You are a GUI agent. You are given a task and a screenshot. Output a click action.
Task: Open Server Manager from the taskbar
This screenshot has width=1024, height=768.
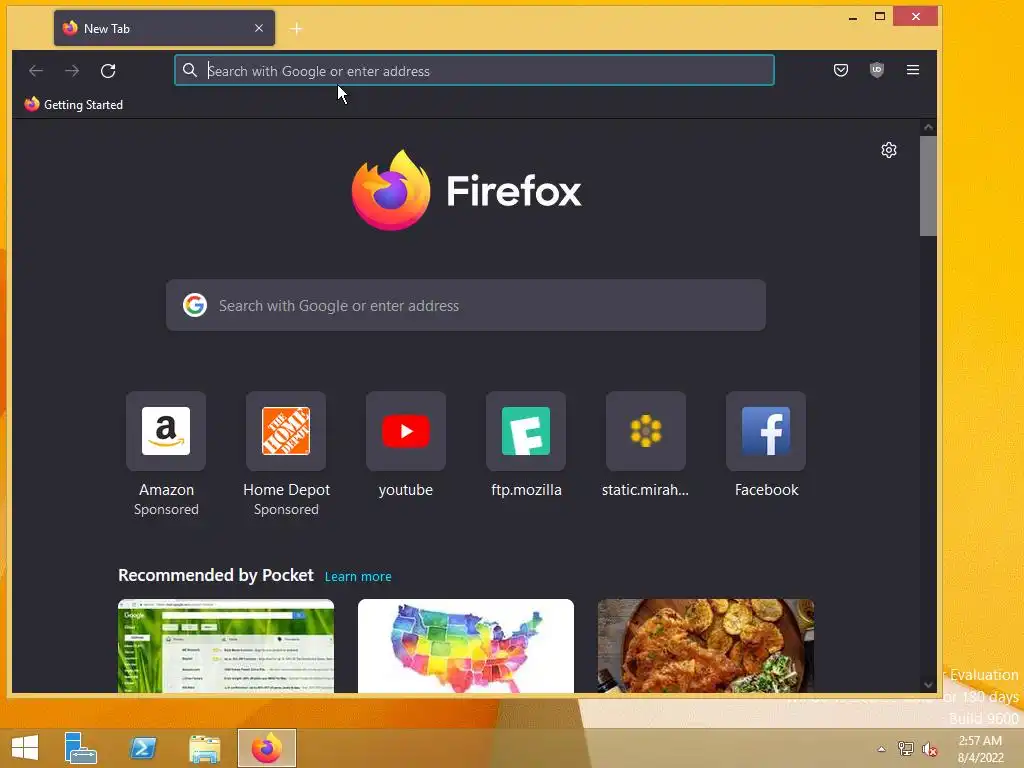(x=80, y=748)
